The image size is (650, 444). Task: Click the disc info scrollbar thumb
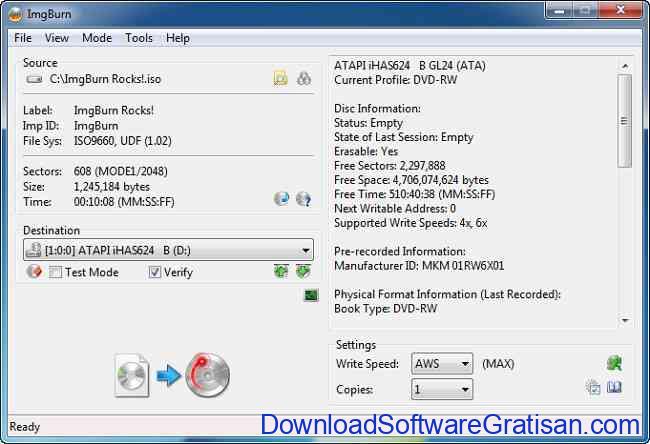point(624,121)
